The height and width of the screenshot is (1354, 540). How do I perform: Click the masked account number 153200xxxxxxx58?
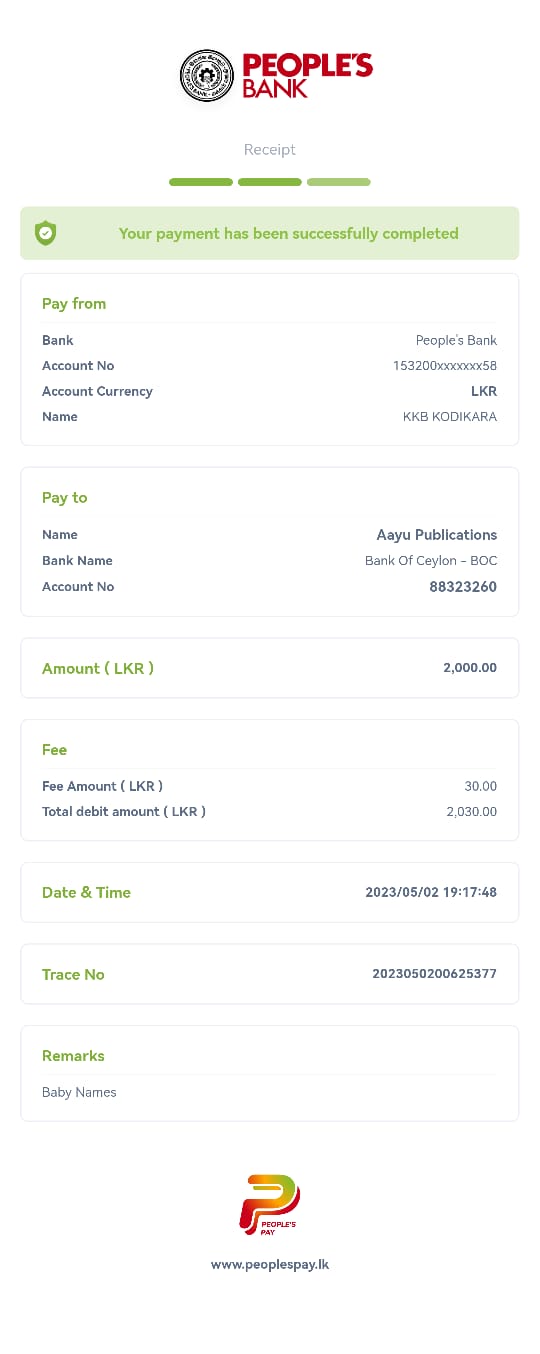(445, 366)
